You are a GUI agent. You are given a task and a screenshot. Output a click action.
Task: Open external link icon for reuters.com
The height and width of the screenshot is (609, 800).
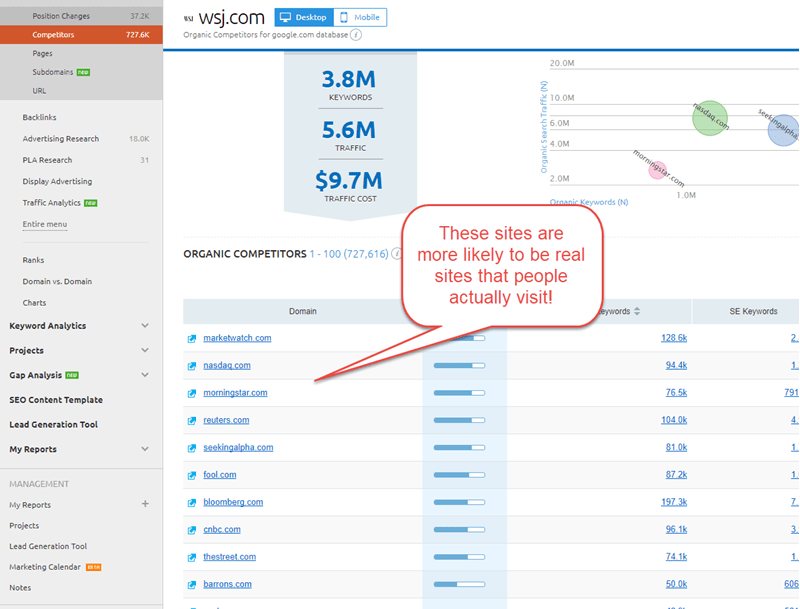192,421
